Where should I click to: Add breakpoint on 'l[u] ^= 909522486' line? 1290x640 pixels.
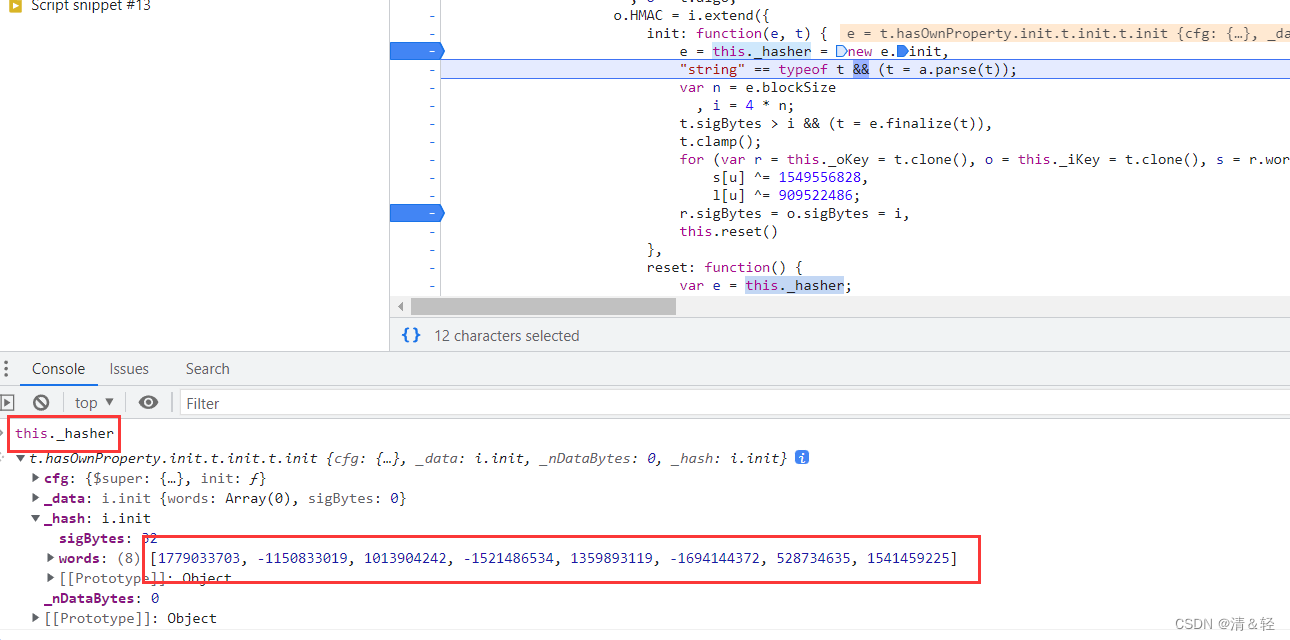[432, 195]
